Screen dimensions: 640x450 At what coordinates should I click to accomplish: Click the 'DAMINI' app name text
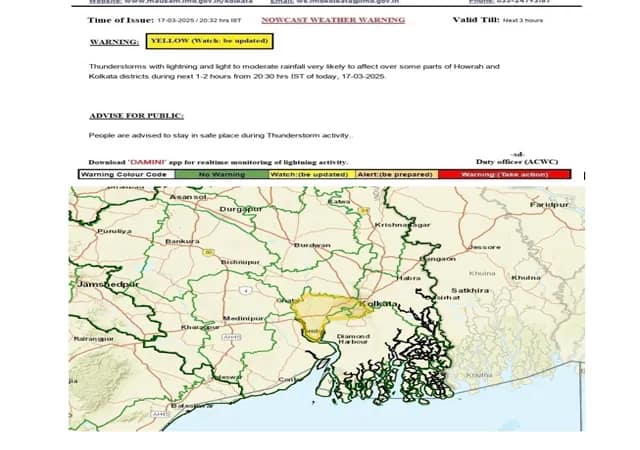(x=147, y=162)
